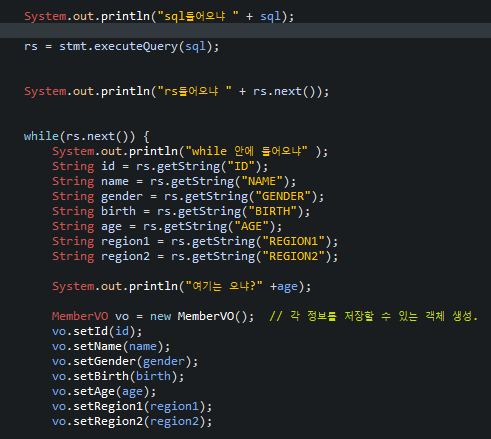Click the String id declaration line
491x439 pixels.
pyautogui.click(x=160, y=166)
